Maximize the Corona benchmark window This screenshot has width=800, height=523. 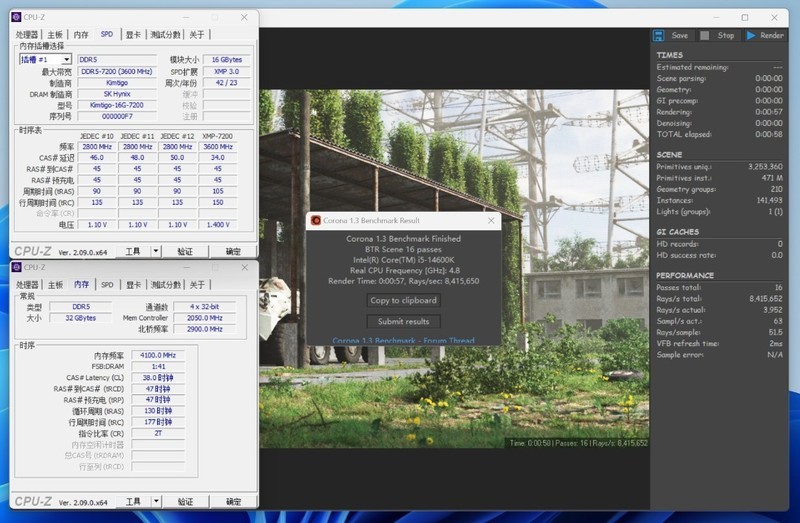[745, 17]
